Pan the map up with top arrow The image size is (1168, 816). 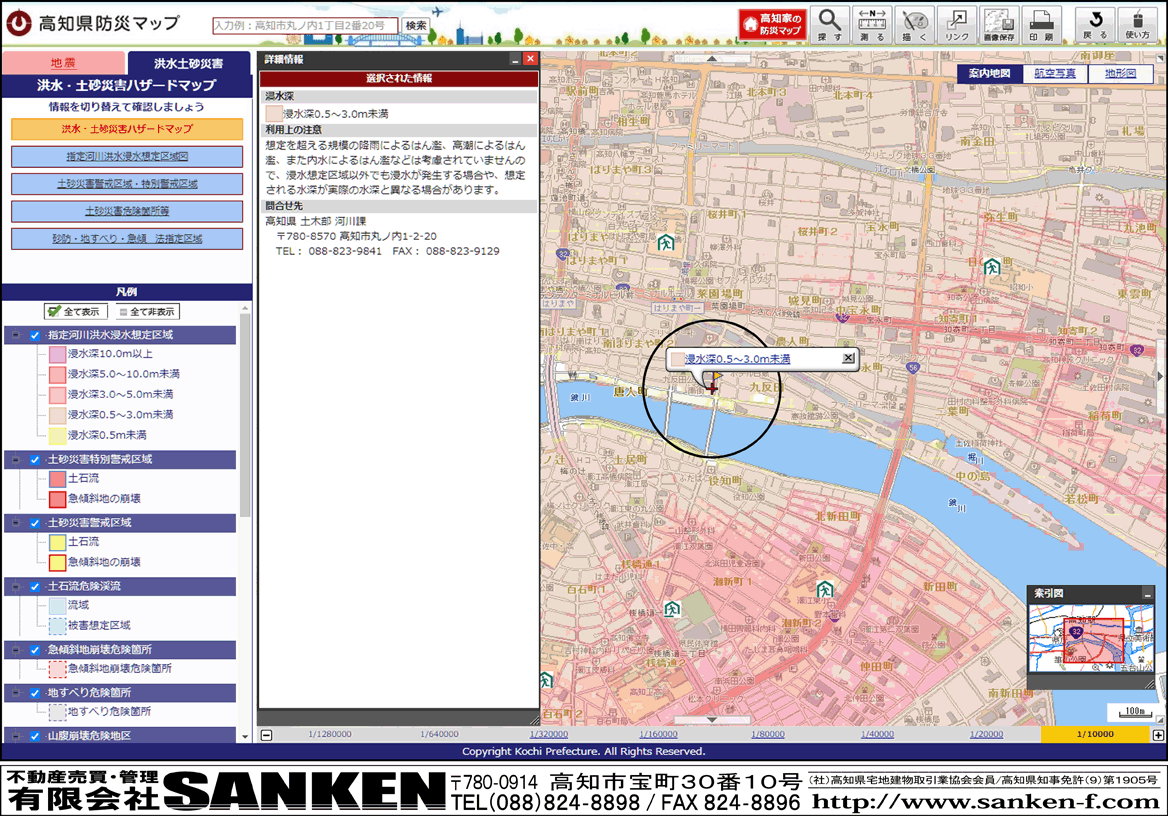point(712,58)
